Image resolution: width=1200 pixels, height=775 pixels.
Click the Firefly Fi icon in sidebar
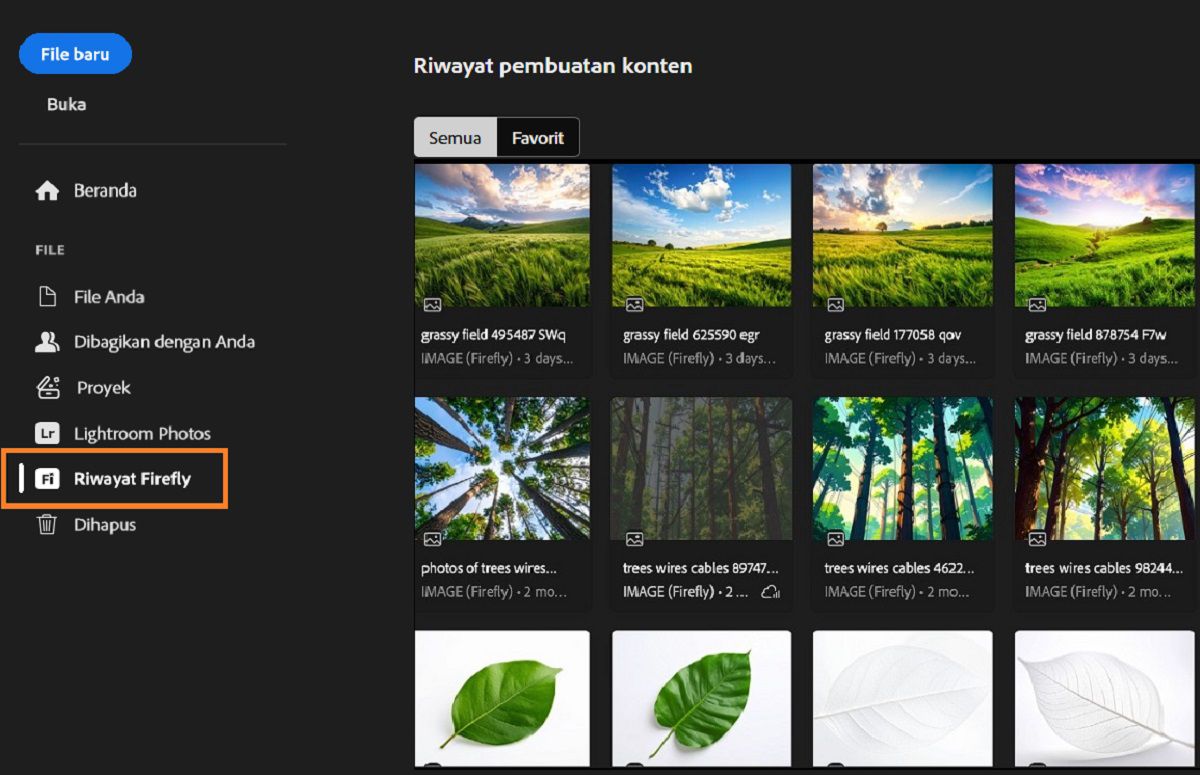(x=47, y=479)
